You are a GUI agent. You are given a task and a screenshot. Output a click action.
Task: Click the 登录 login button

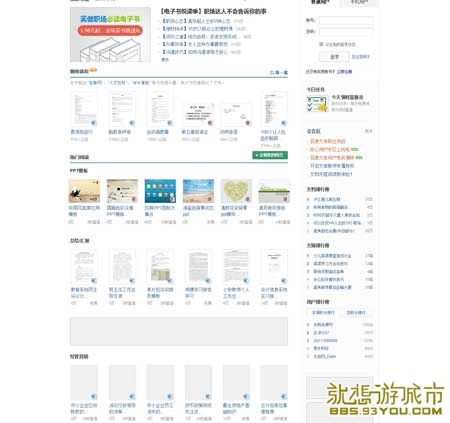(x=334, y=57)
